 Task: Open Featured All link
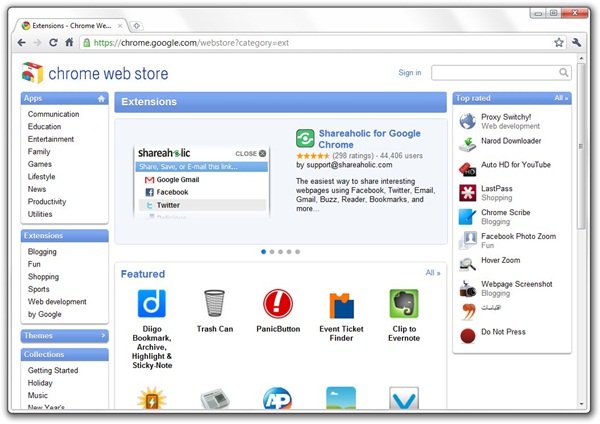click(x=433, y=273)
